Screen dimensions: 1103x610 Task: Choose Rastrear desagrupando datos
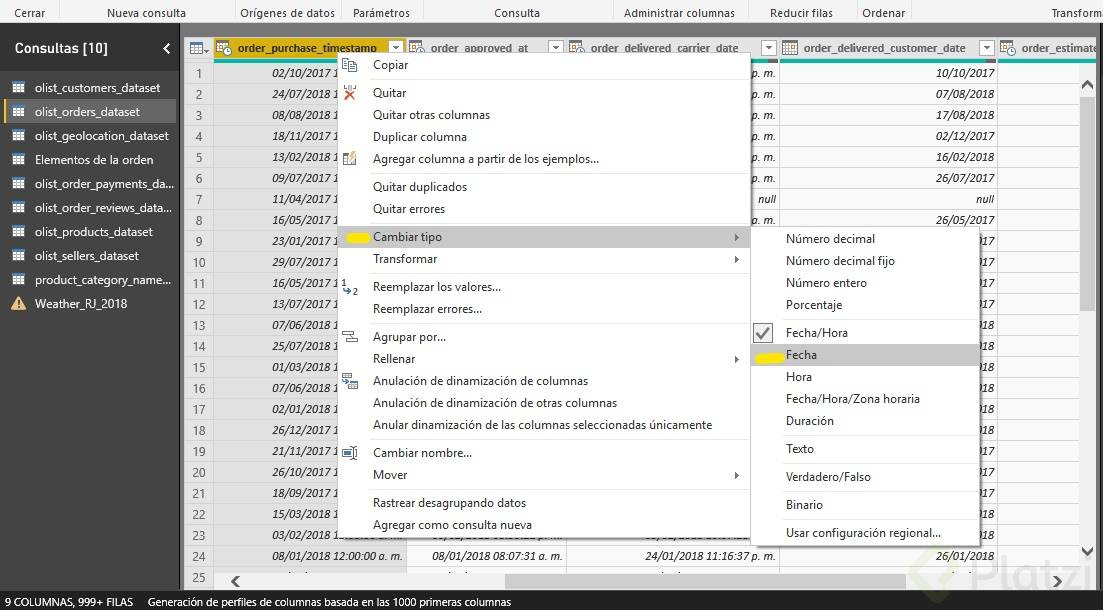click(450, 502)
